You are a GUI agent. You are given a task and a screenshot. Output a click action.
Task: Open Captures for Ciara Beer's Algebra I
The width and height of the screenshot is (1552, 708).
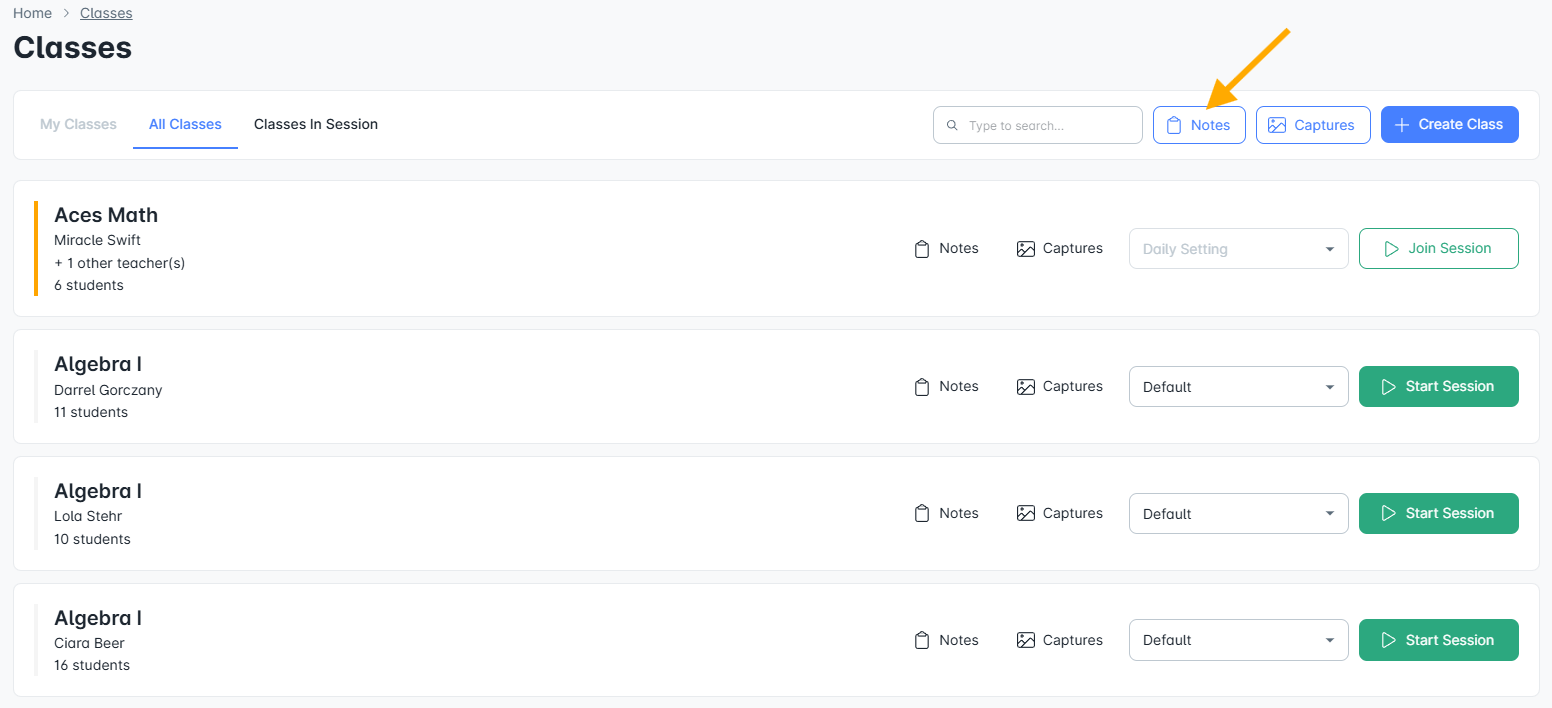1059,640
